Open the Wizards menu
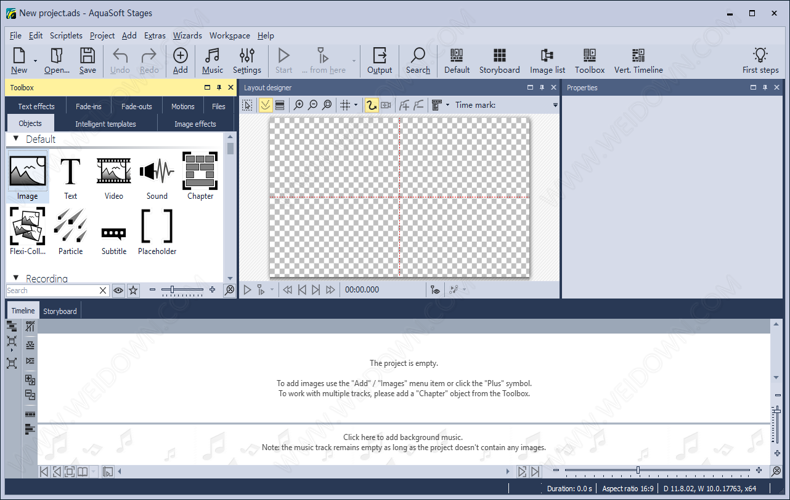The width and height of the screenshot is (790, 500). click(187, 35)
